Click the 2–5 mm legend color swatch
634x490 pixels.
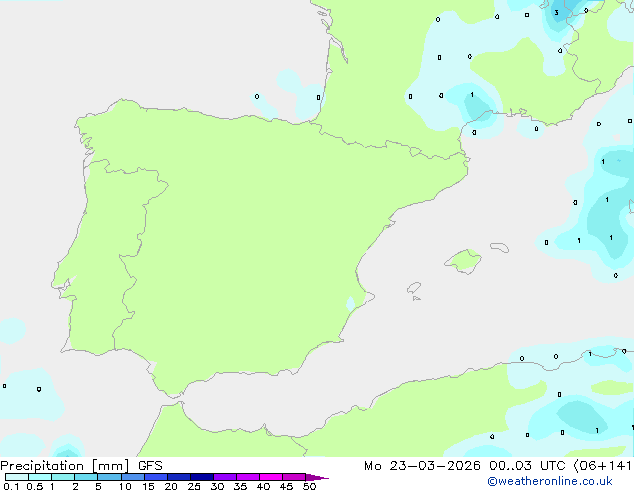coord(86,477)
